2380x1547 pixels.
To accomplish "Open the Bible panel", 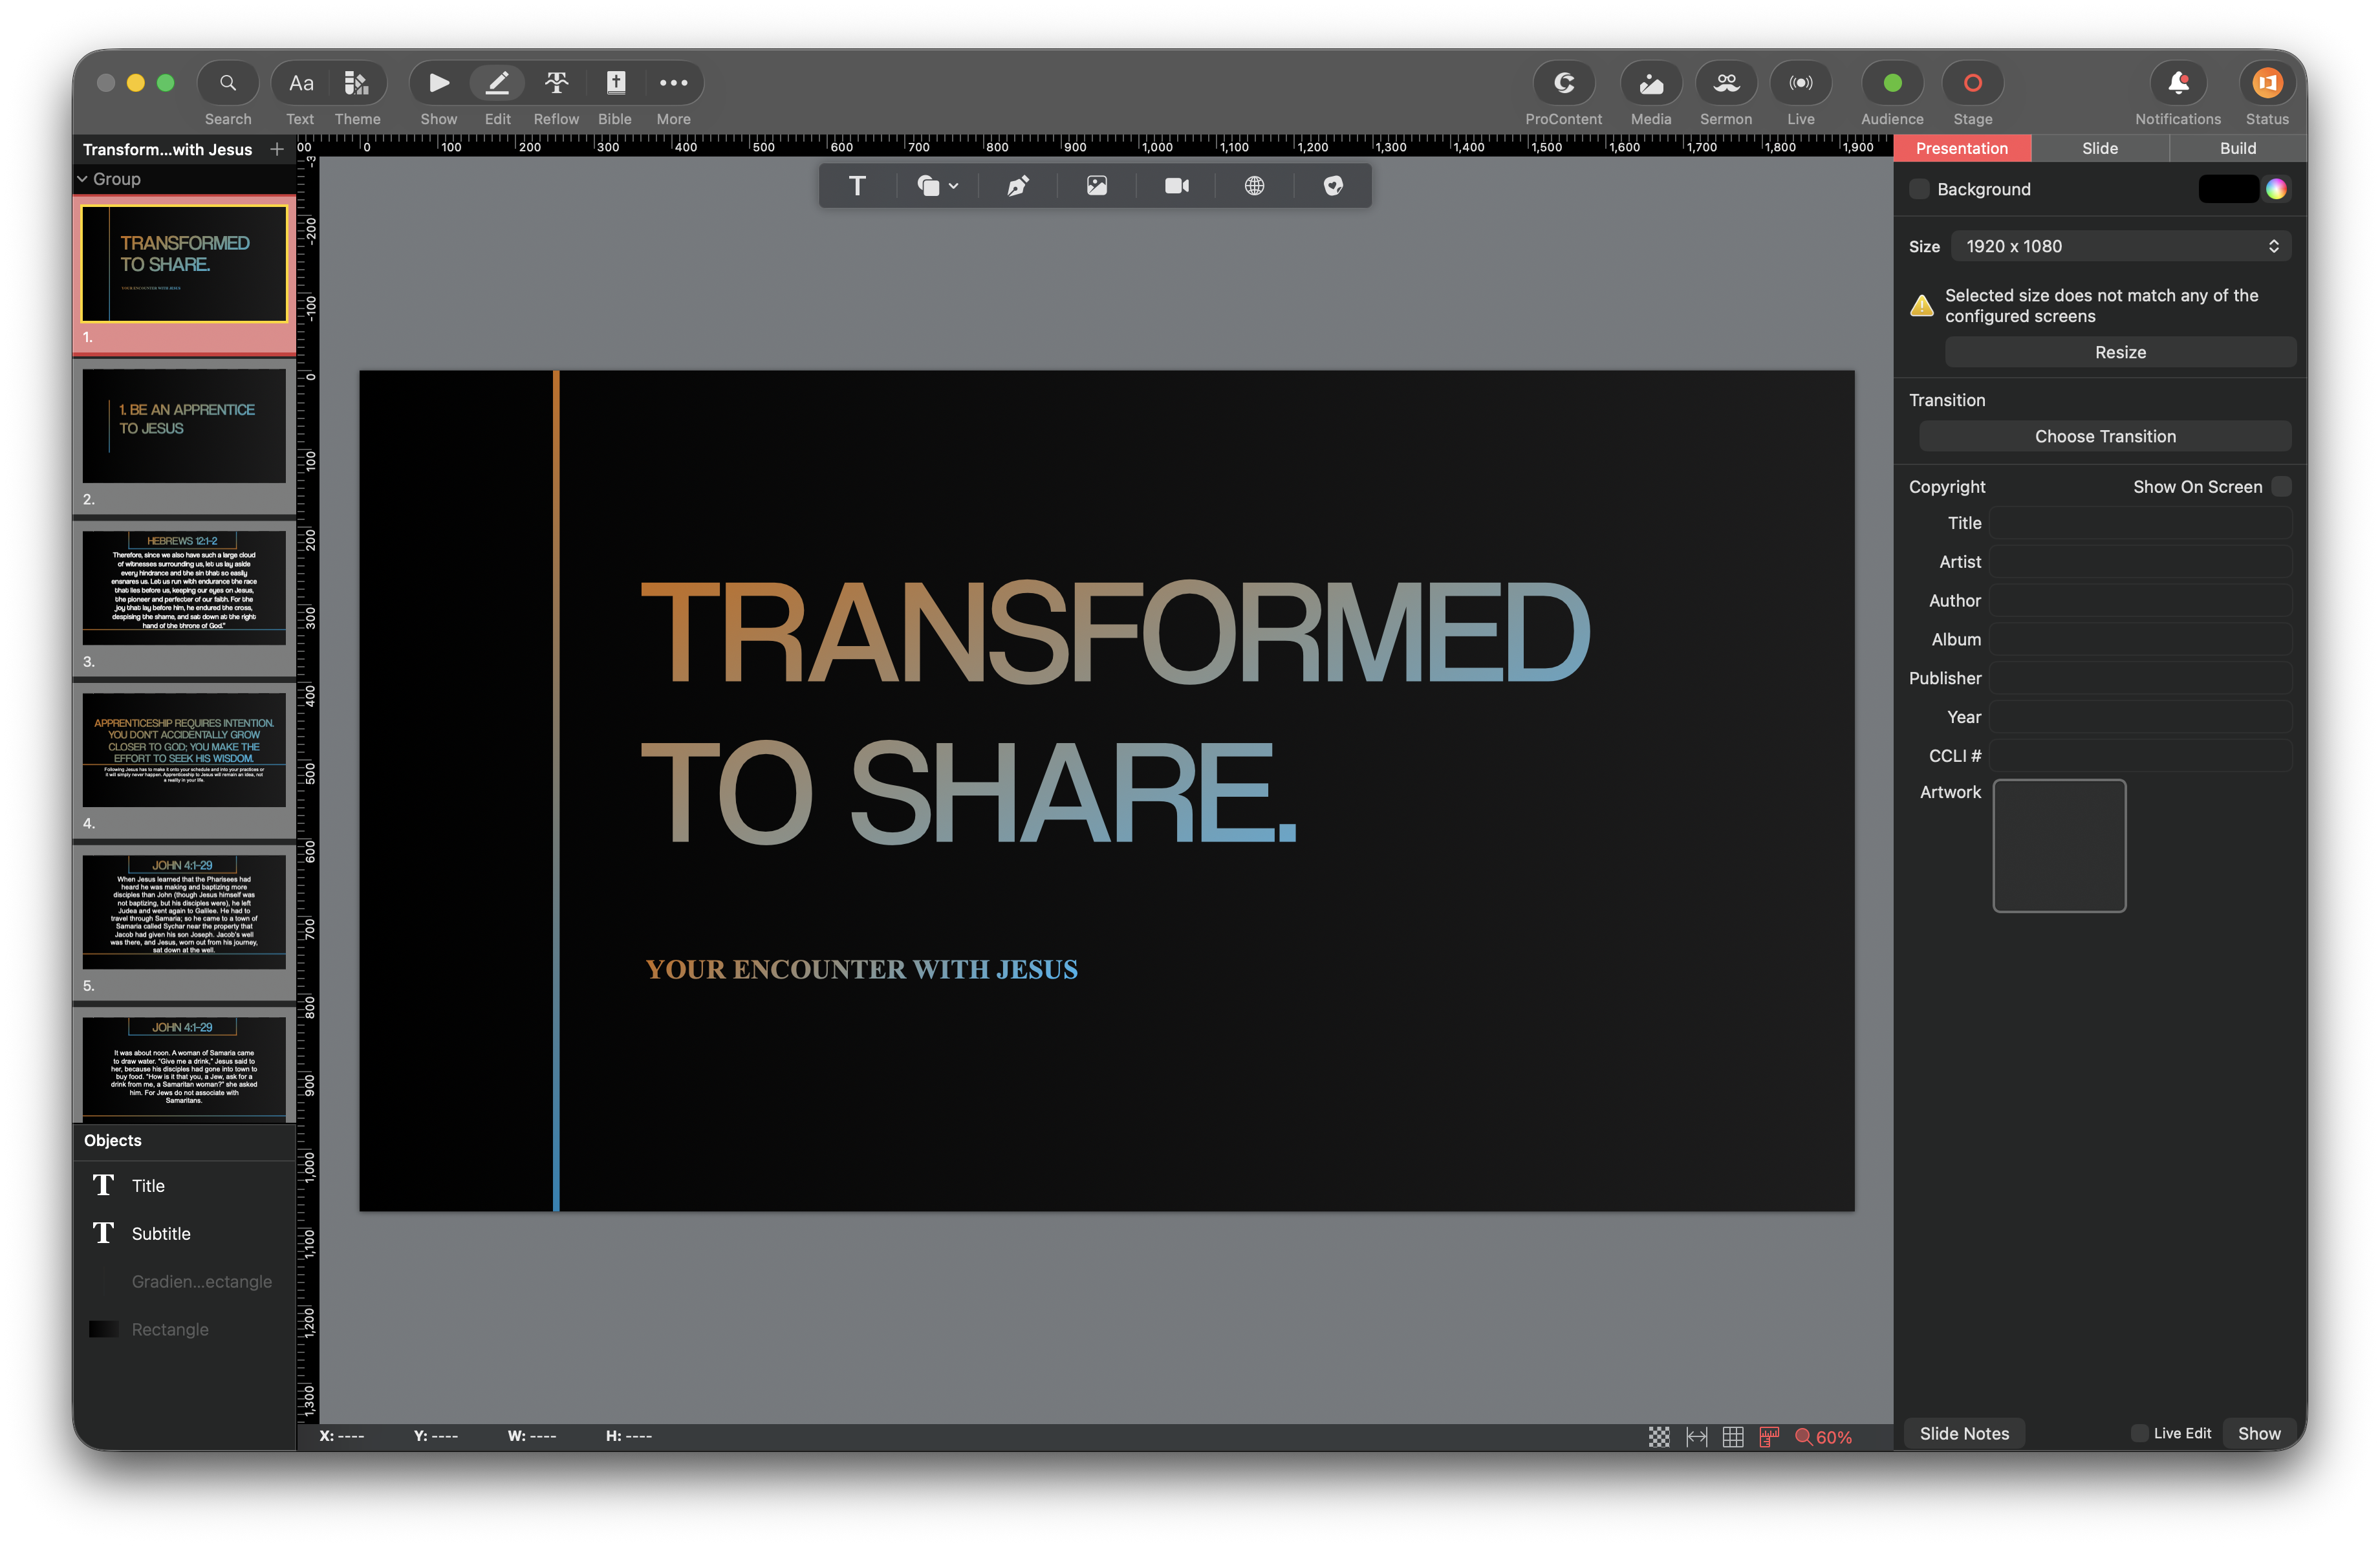I will click(615, 83).
